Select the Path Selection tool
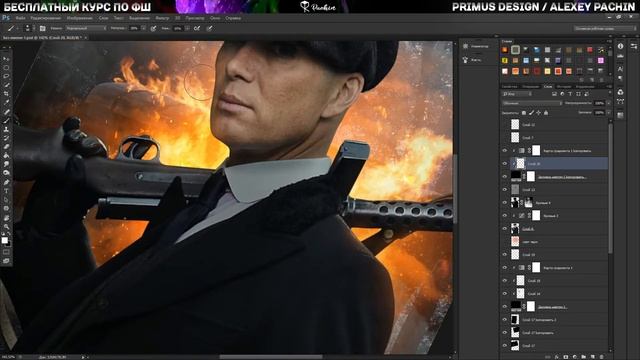Viewport: 640px width, 360px height. click(6, 200)
